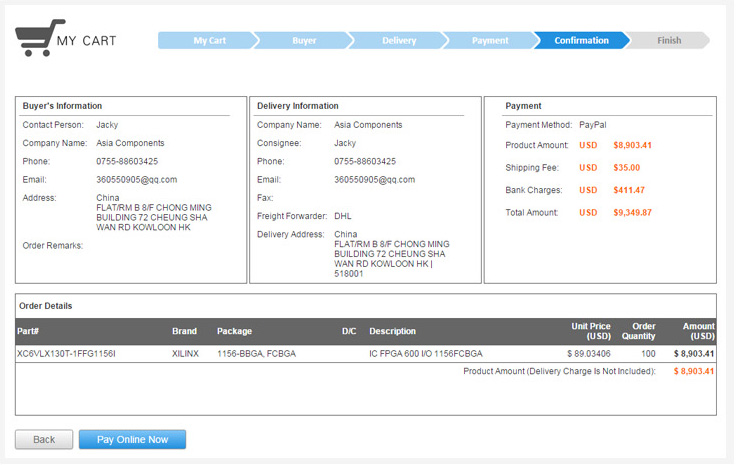736x465 pixels.
Task: Open the Delivery step
Action: coord(398,41)
